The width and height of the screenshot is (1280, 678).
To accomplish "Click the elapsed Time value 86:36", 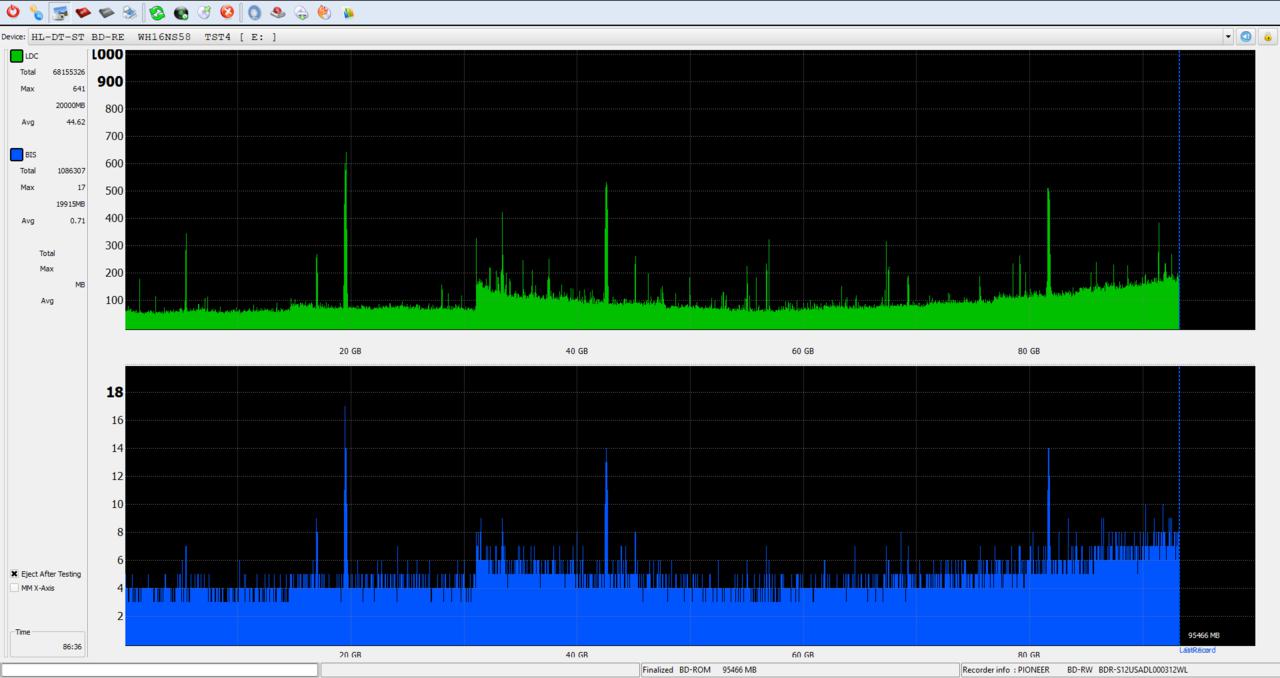I will tap(72, 647).
